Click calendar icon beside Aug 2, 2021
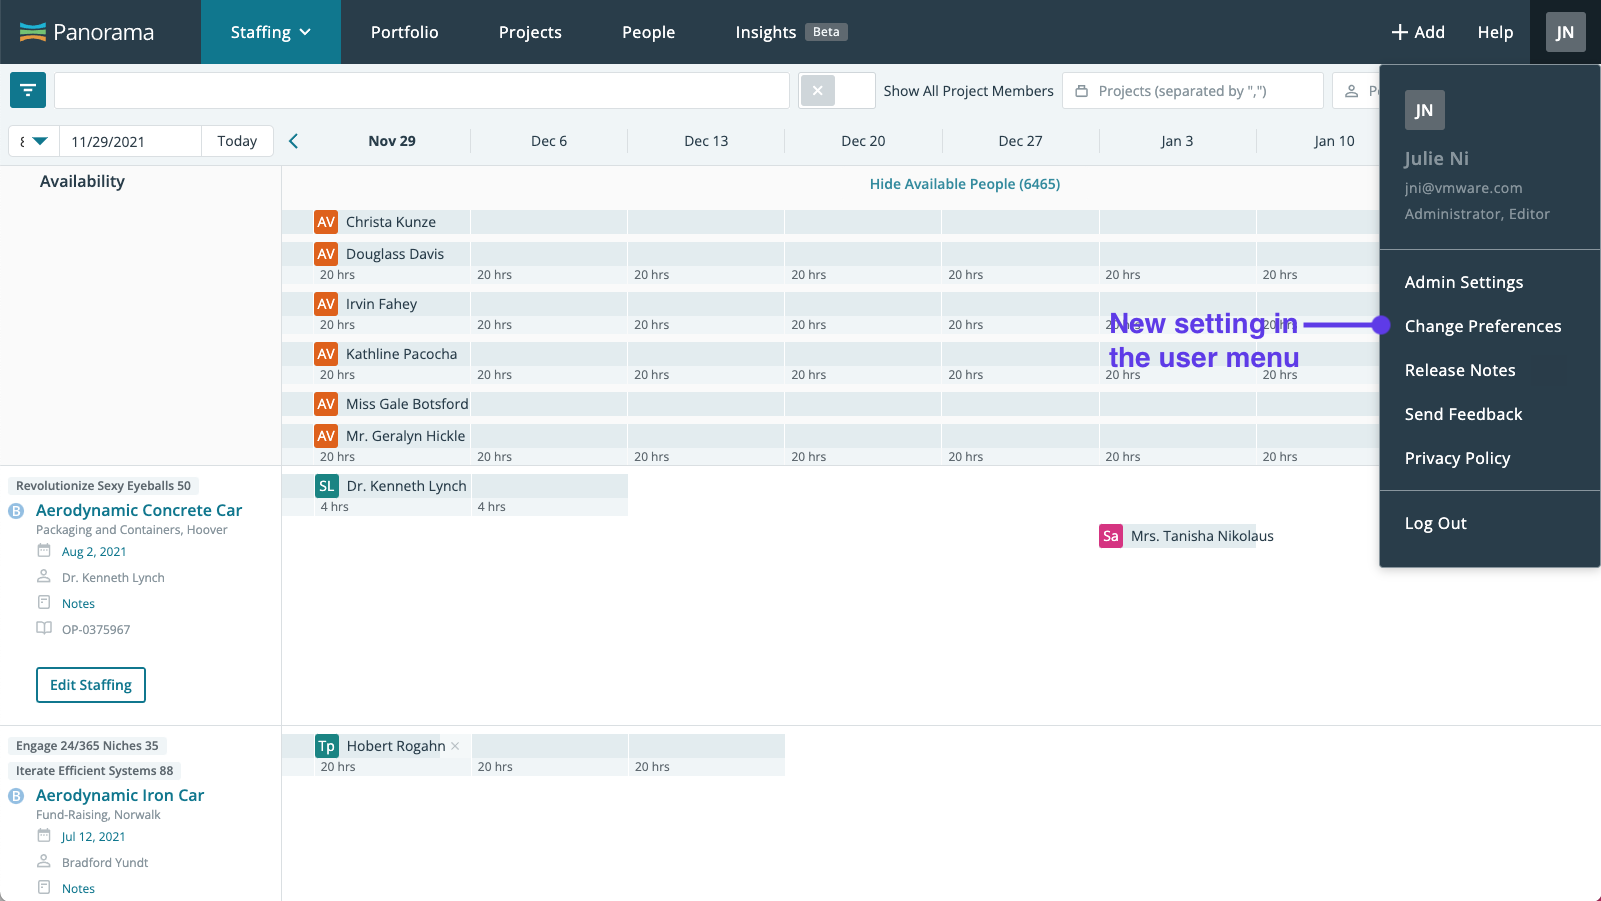The image size is (1601, 901). click(44, 550)
